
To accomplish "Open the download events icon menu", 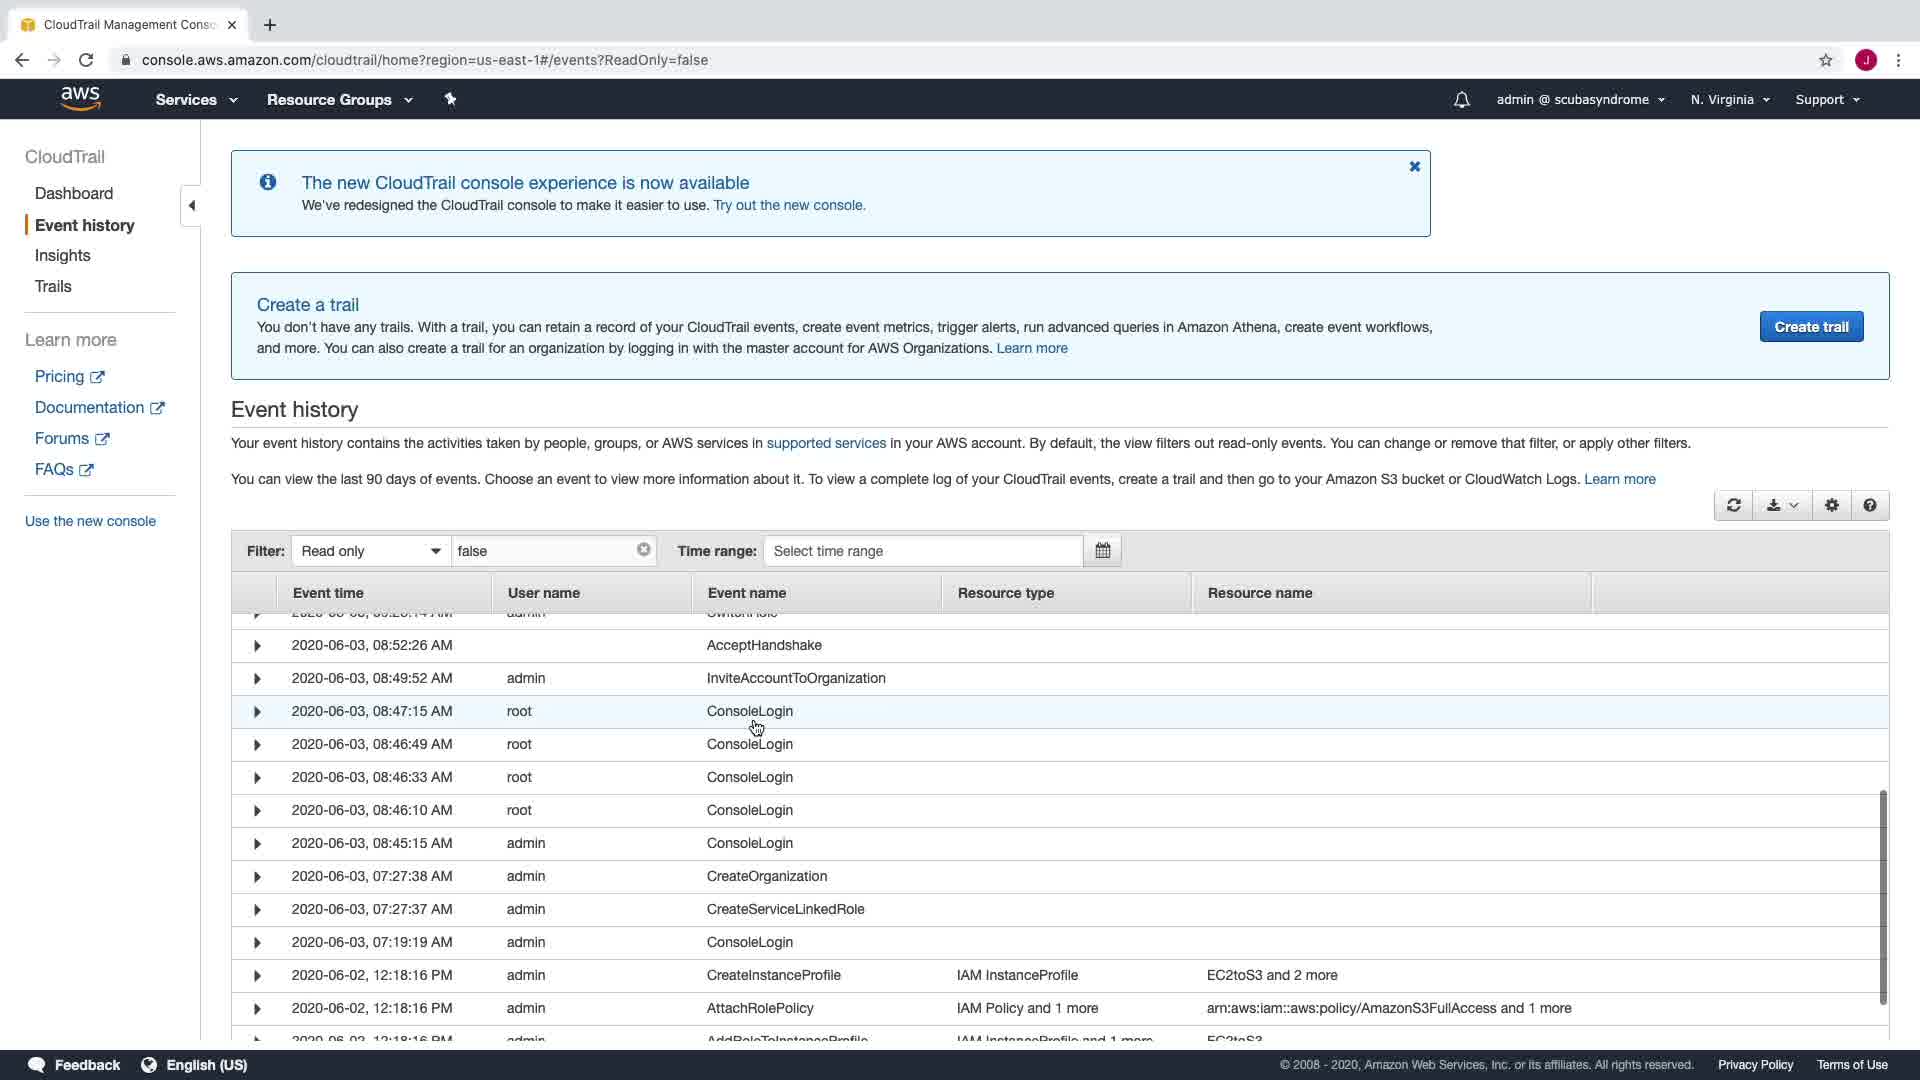I will tap(1781, 506).
